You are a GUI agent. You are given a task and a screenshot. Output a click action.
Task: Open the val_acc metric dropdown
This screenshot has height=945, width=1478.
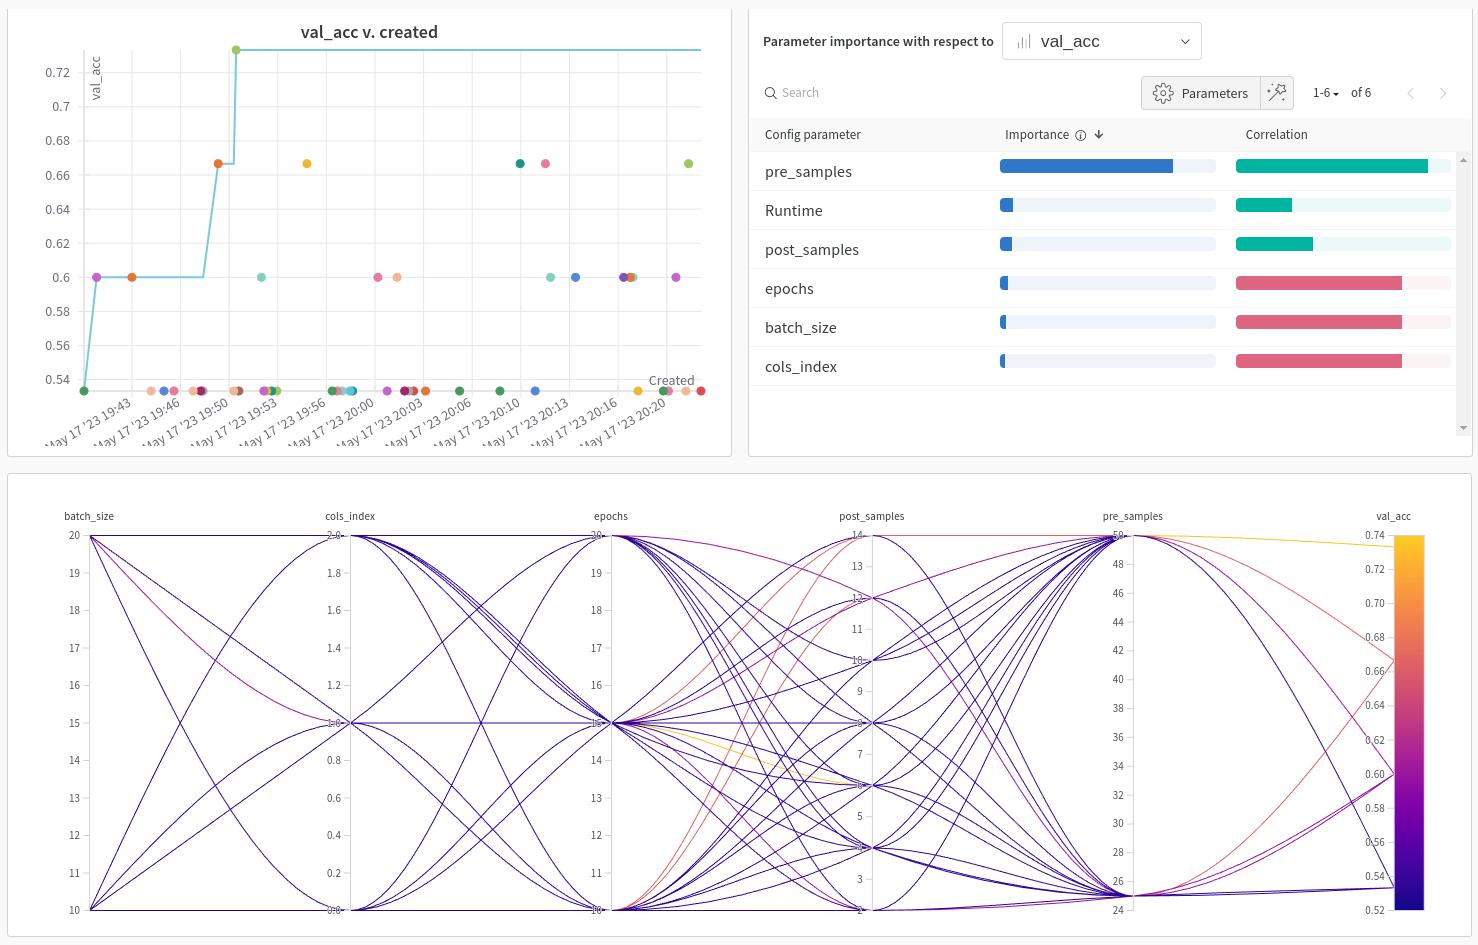1101,42
